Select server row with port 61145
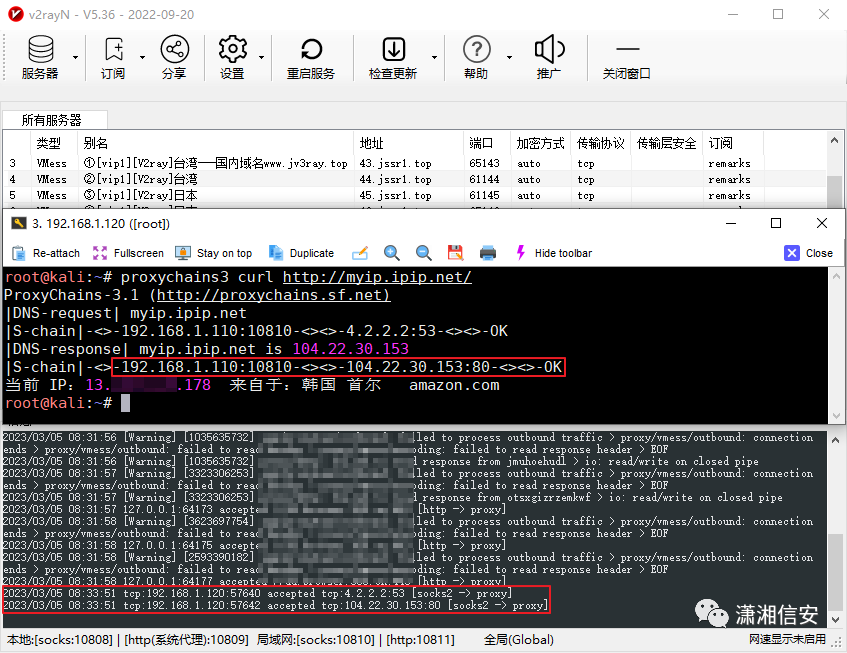Viewport: 847px width, 653px height. point(415,195)
